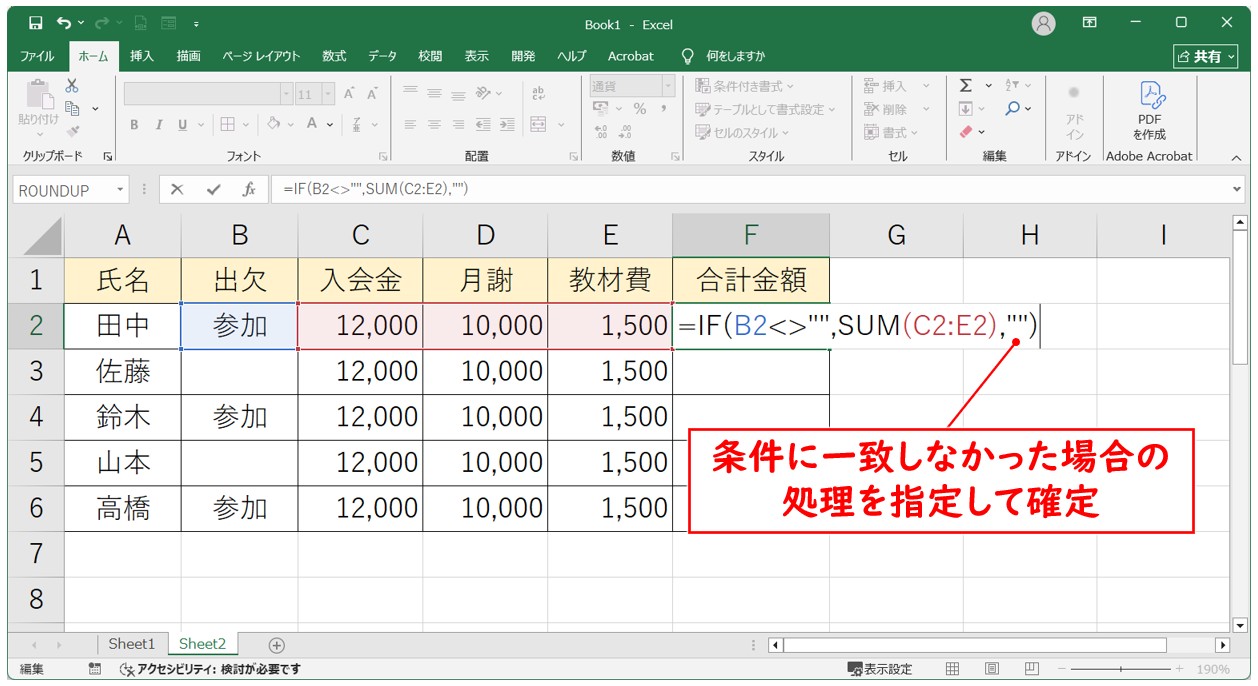Click the Create PDF Acrobat icon

tap(1149, 95)
